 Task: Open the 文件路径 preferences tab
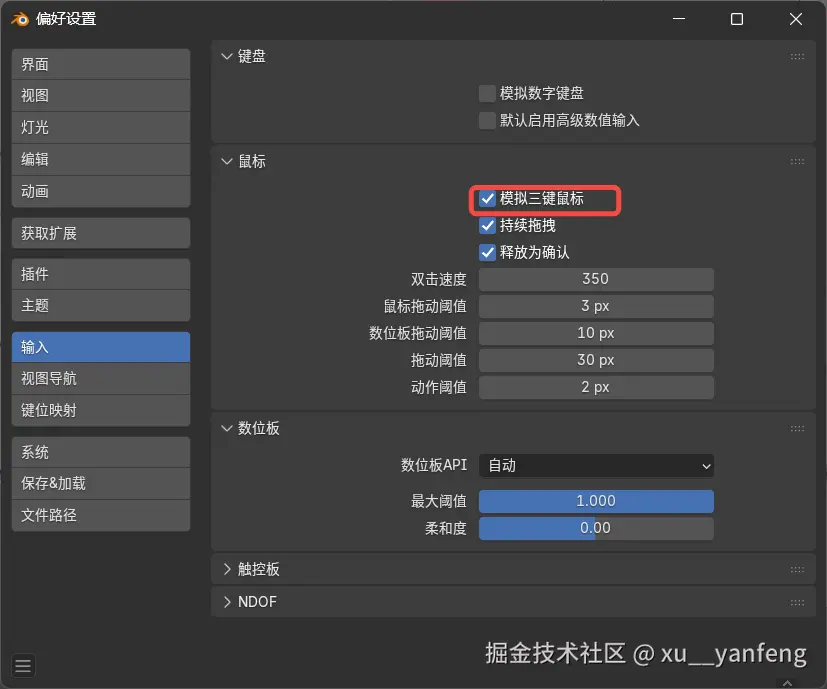[x=101, y=515]
